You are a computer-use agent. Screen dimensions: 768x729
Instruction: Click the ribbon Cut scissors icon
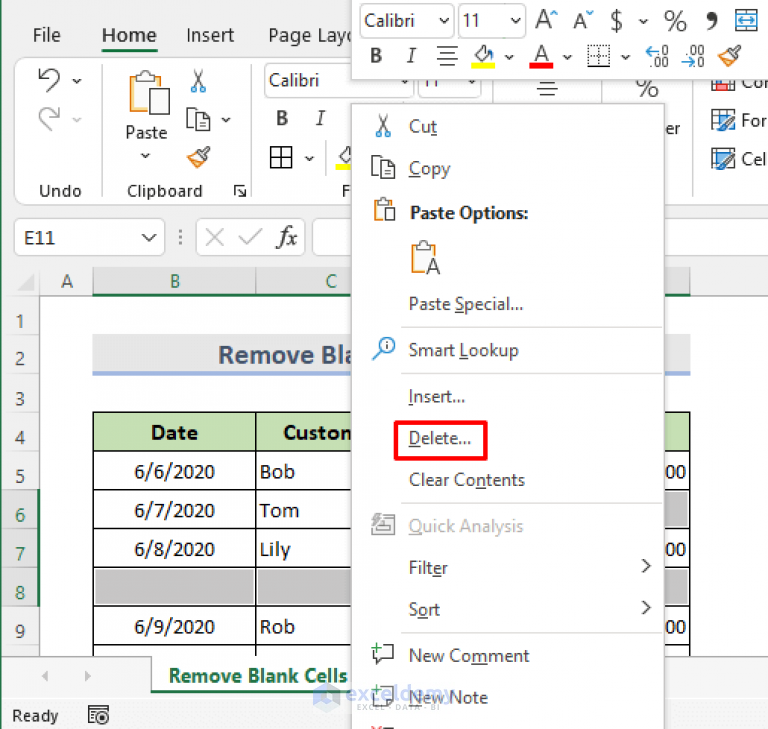[x=198, y=81]
